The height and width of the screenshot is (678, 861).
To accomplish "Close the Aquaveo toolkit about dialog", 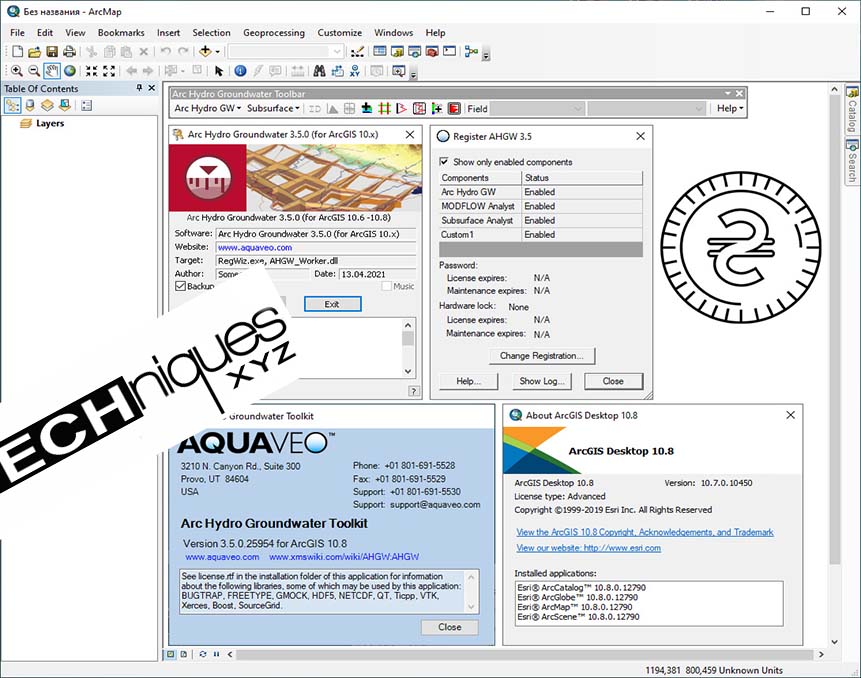I will tap(450, 627).
